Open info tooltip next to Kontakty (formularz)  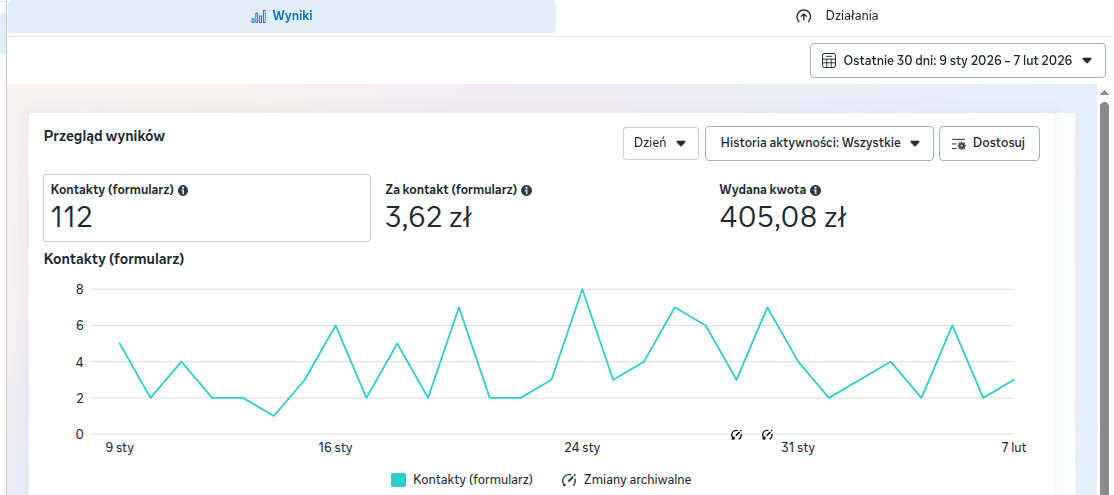(x=183, y=190)
